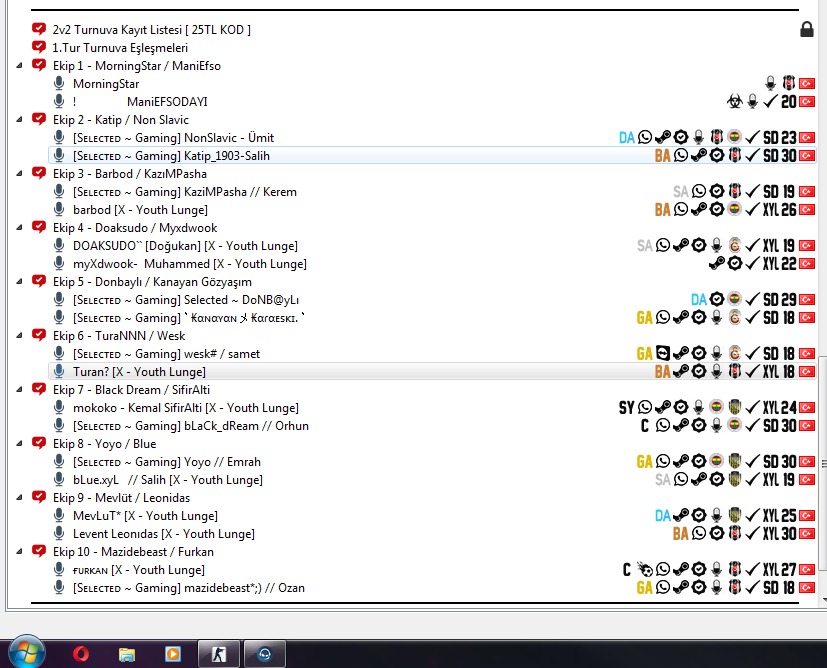Open Windows Explorer from the taskbar
The image size is (827, 668).
point(127,654)
